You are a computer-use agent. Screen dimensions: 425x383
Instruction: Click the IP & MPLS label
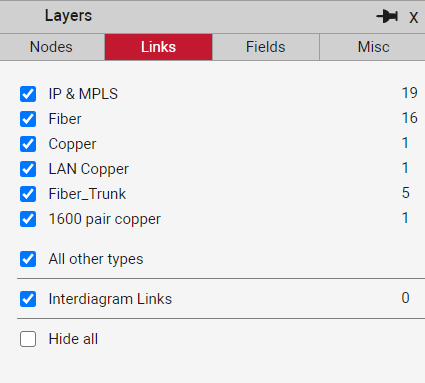[x=83, y=94]
